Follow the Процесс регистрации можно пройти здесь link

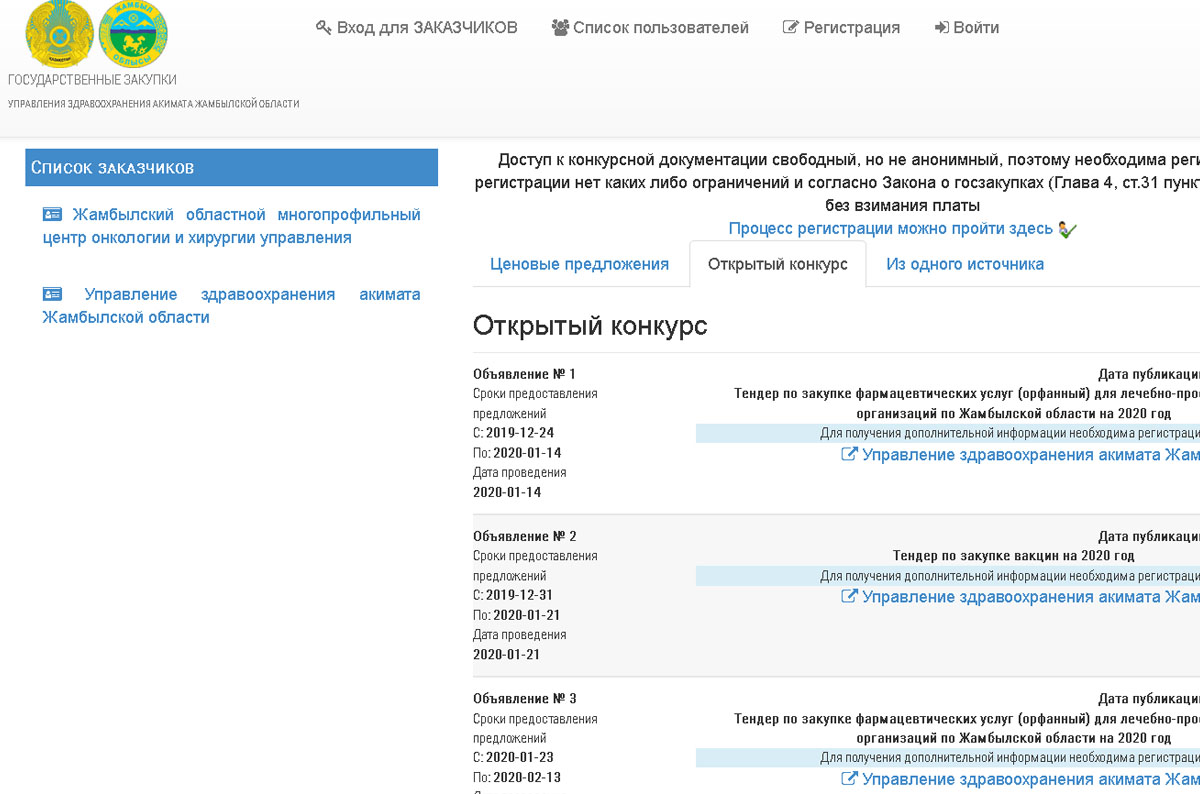point(890,229)
